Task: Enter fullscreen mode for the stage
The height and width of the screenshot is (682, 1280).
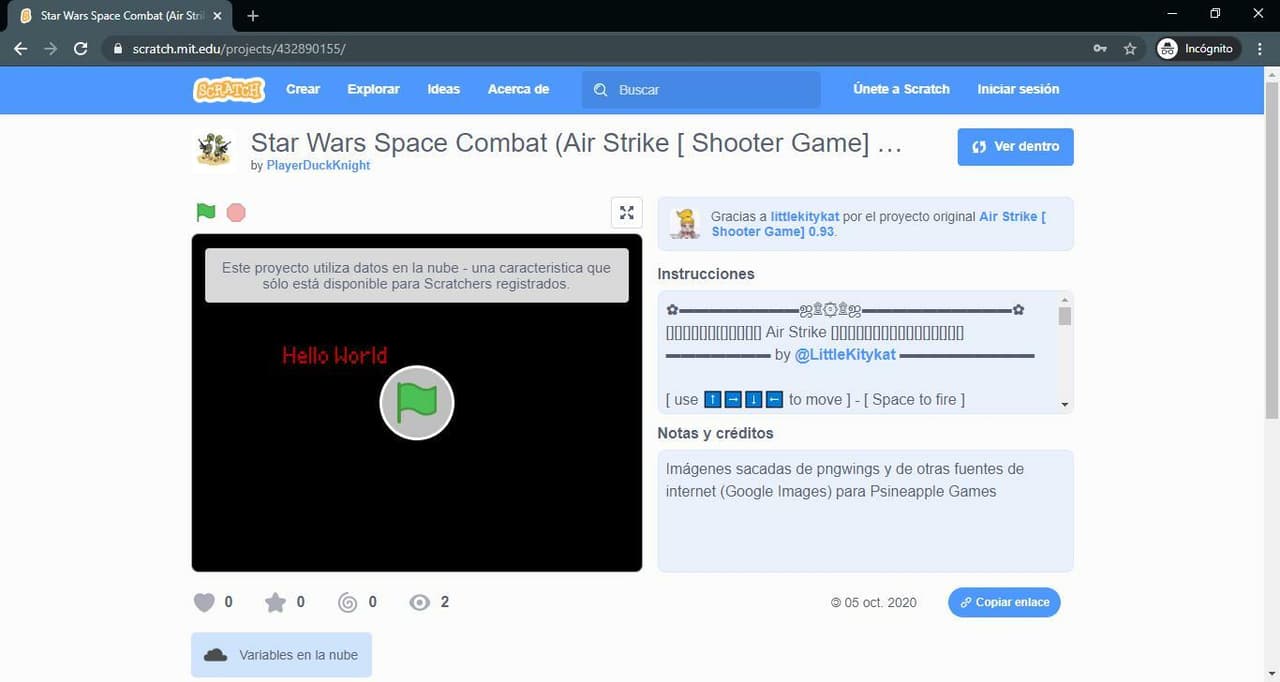Action: coord(627,212)
